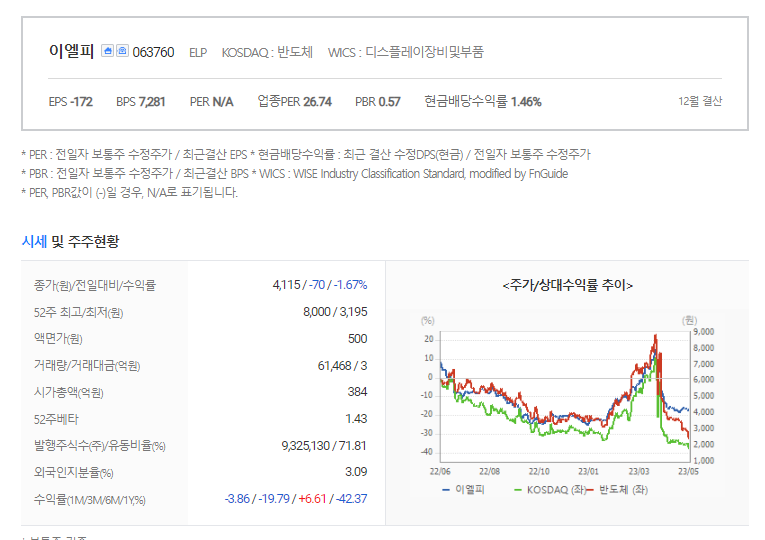Click 현금배당수익률 1.46% value
This screenshot has width=765, height=540.
click(x=483, y=101)
